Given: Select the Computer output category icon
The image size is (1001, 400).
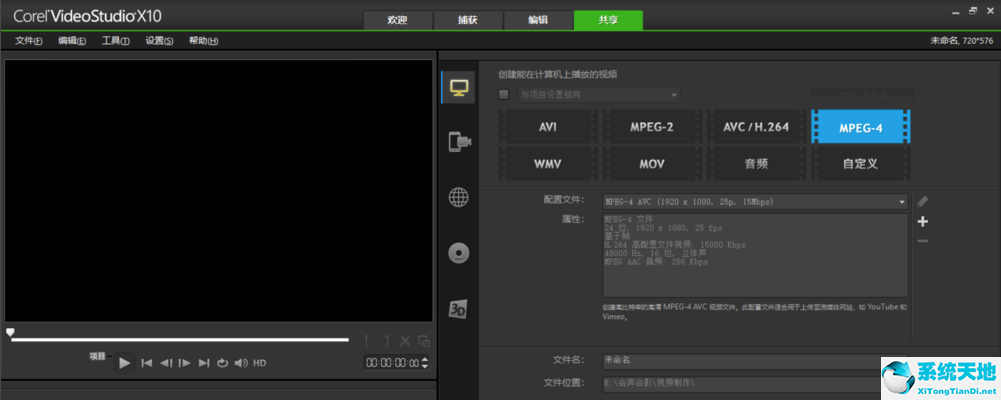Looking at the screenshot, I should tap(458, 87).
